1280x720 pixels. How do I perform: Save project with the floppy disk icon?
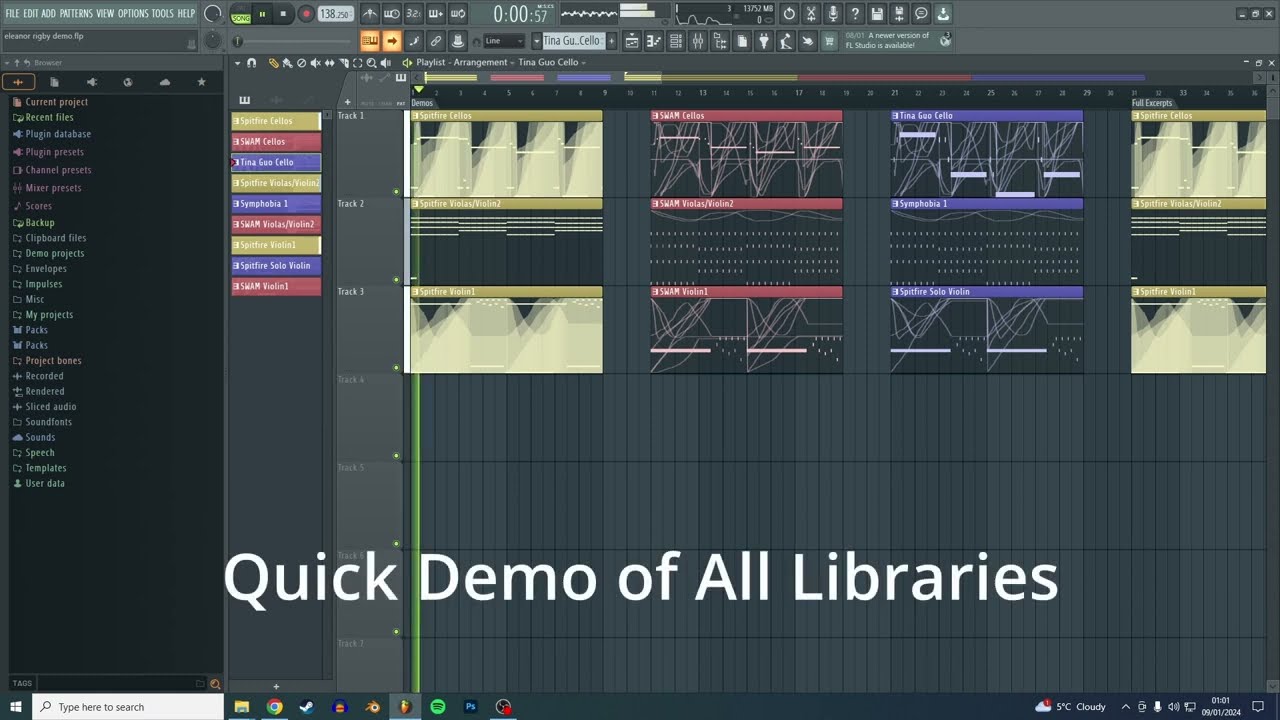877,14
